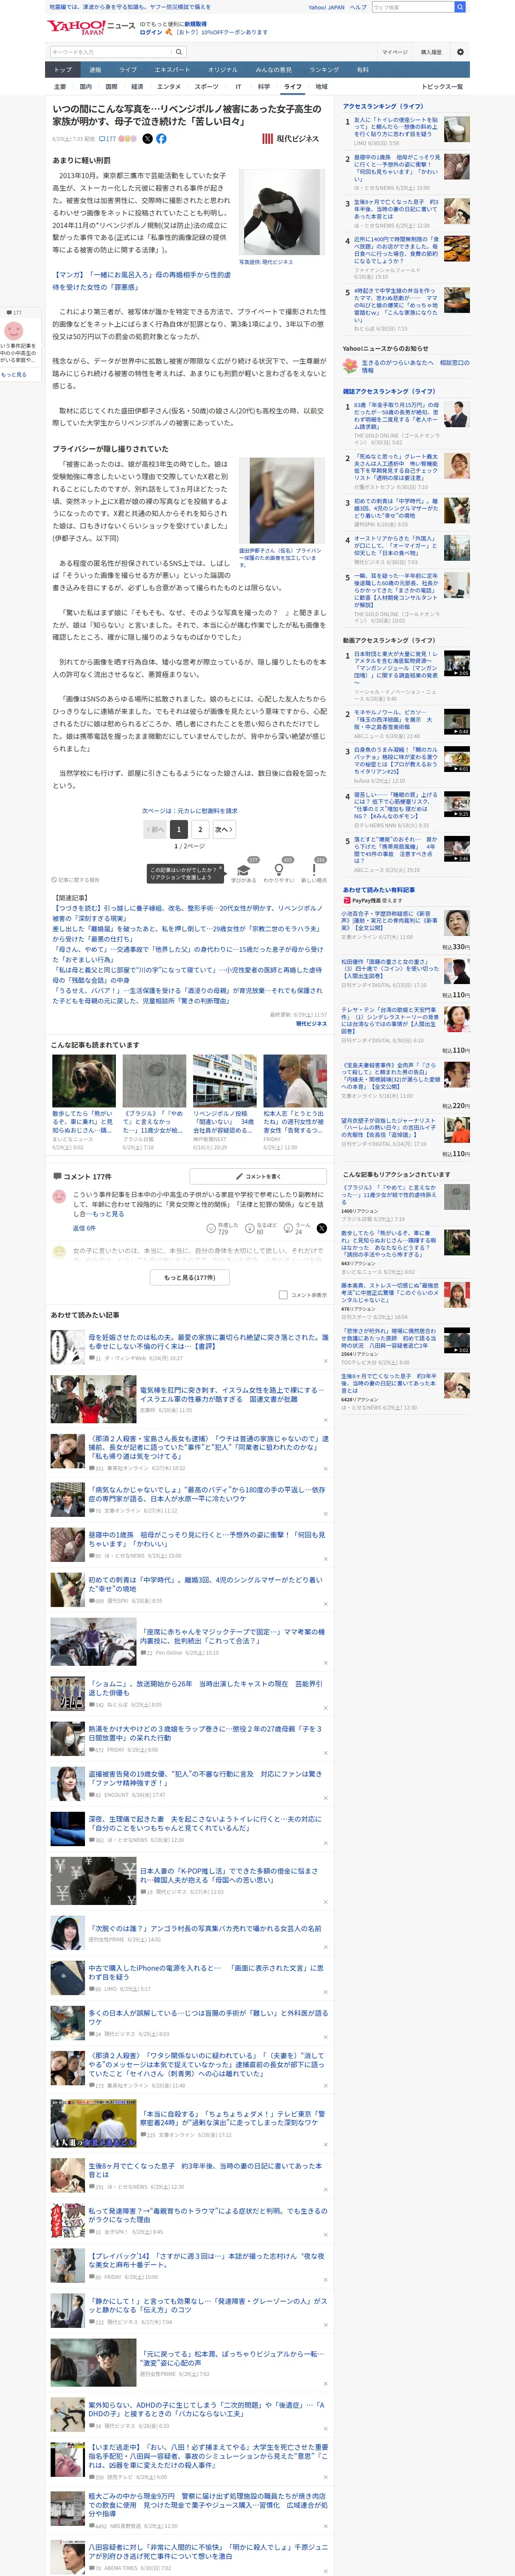This screenshot has width=515, height=2576.
Task: Open the トップ navigation tab
Action: (63, 70)
